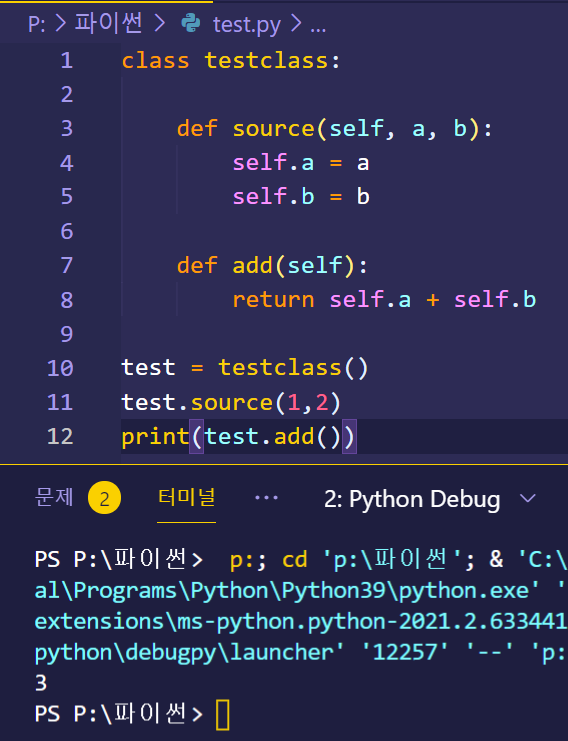This screenshot has width=568, height=741.
Task: Click the 'def add(self):' line
Action: tap(272, 266)
